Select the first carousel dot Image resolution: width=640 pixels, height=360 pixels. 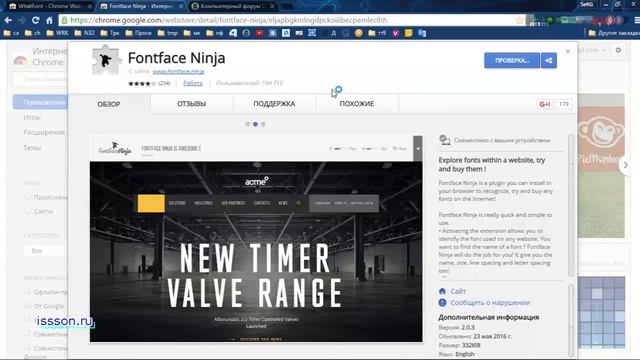point(247,124)
